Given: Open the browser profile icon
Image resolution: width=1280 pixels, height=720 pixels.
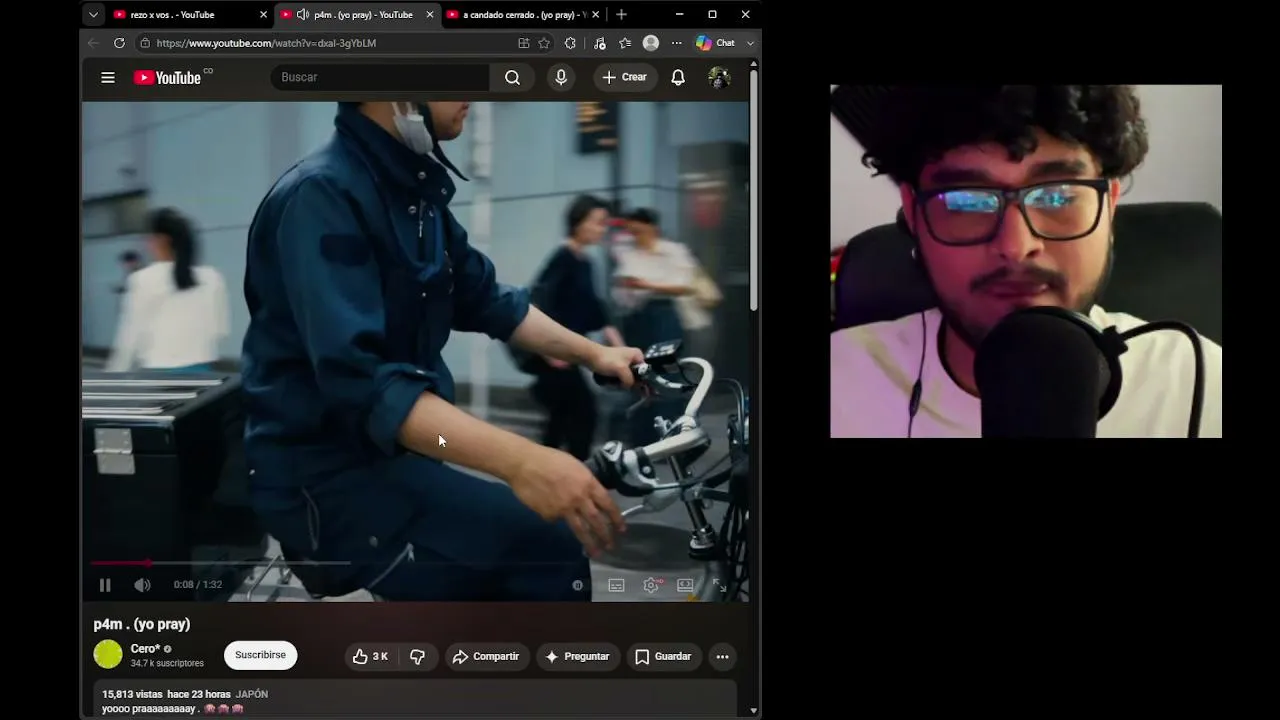Looking at the screenshot, I should coord(651,43).
